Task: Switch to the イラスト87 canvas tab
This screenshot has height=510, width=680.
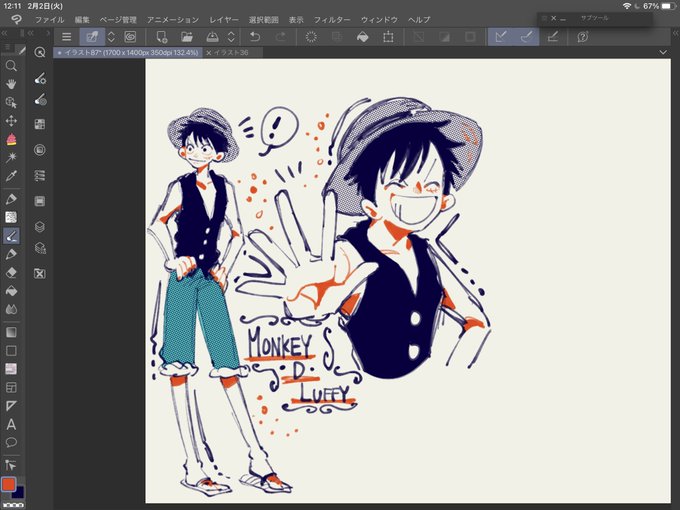Action: tap(128, 52)
